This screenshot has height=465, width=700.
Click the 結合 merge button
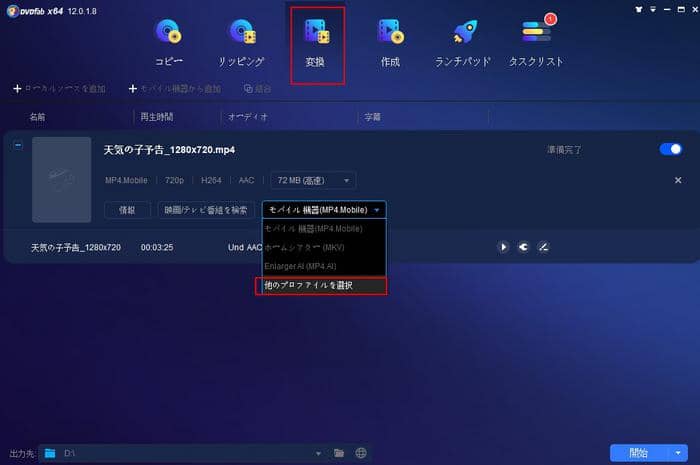pyautogui.click(x=258, y=89)
